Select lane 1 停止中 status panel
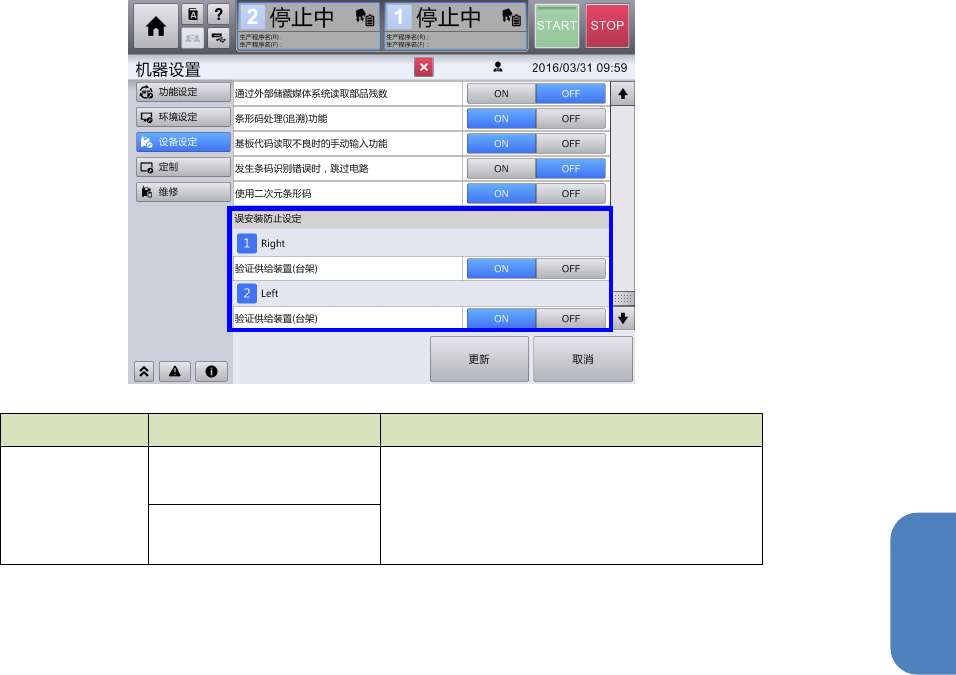This screenshot has width=956, height=675. [x=456, y=26]
